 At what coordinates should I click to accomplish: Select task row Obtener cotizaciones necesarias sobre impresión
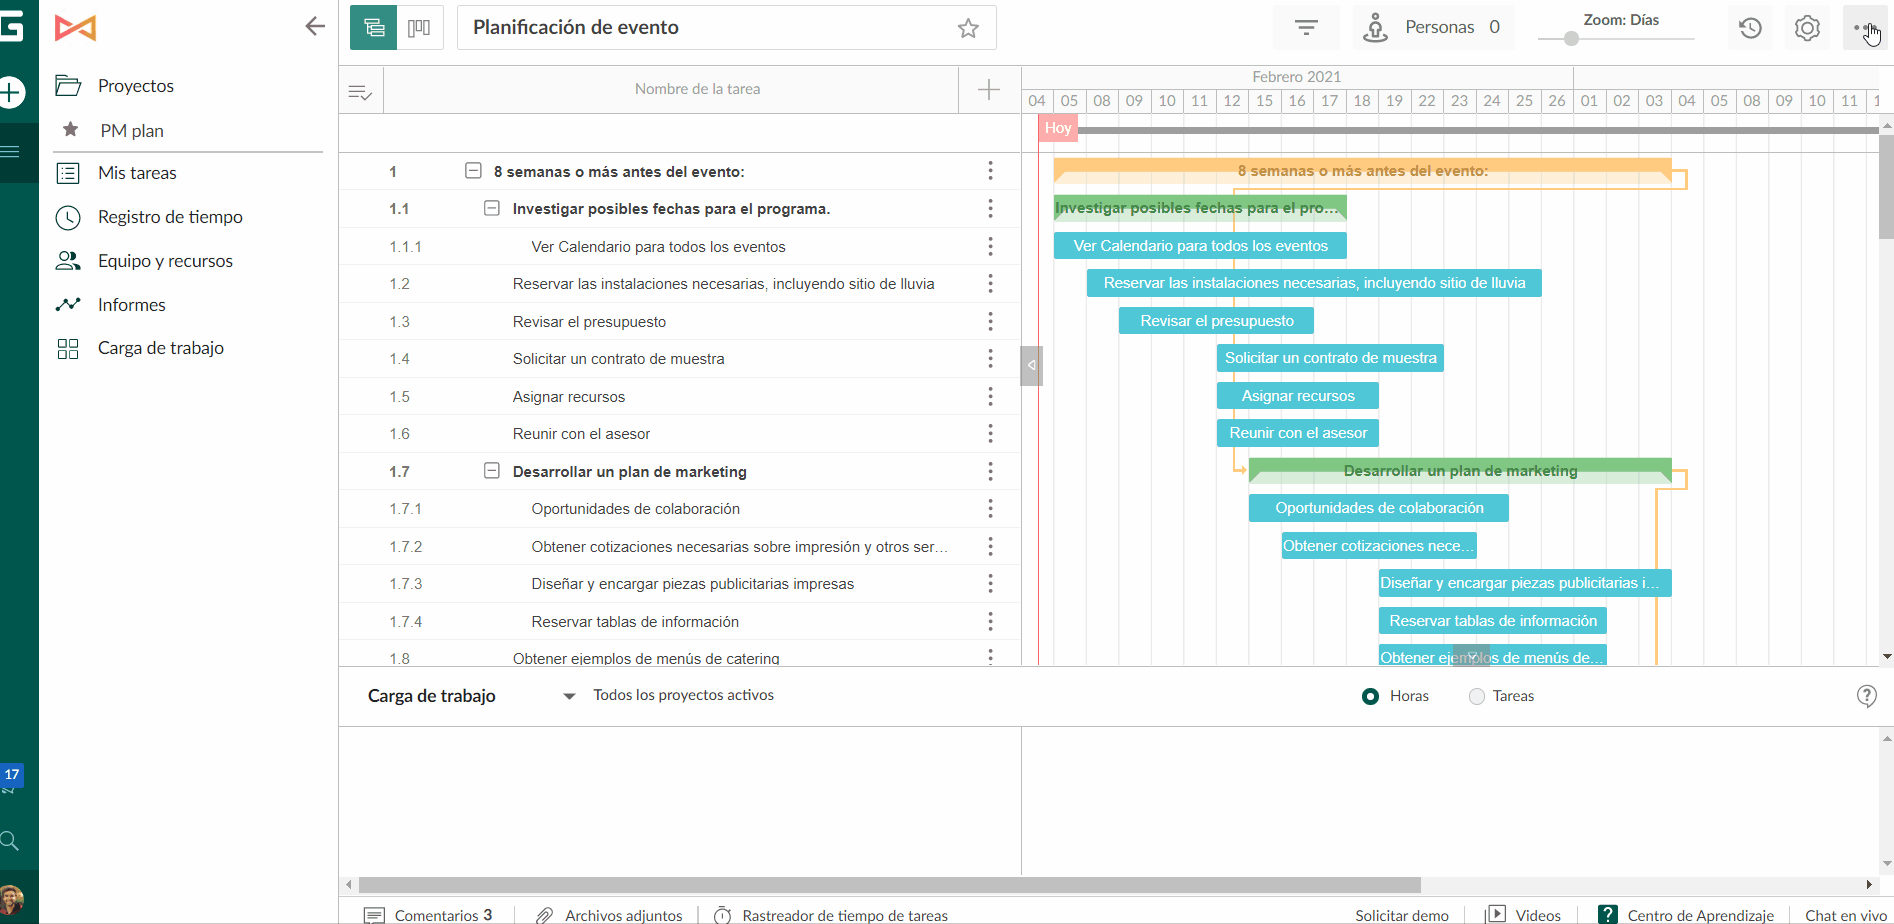pyautogui.click(x=679, y=547)
